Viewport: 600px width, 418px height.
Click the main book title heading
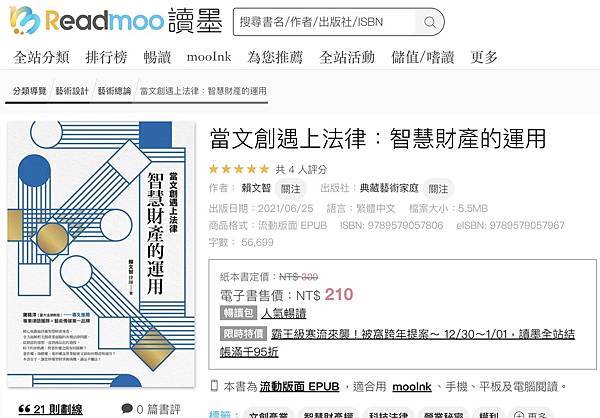tap(378, 139)
